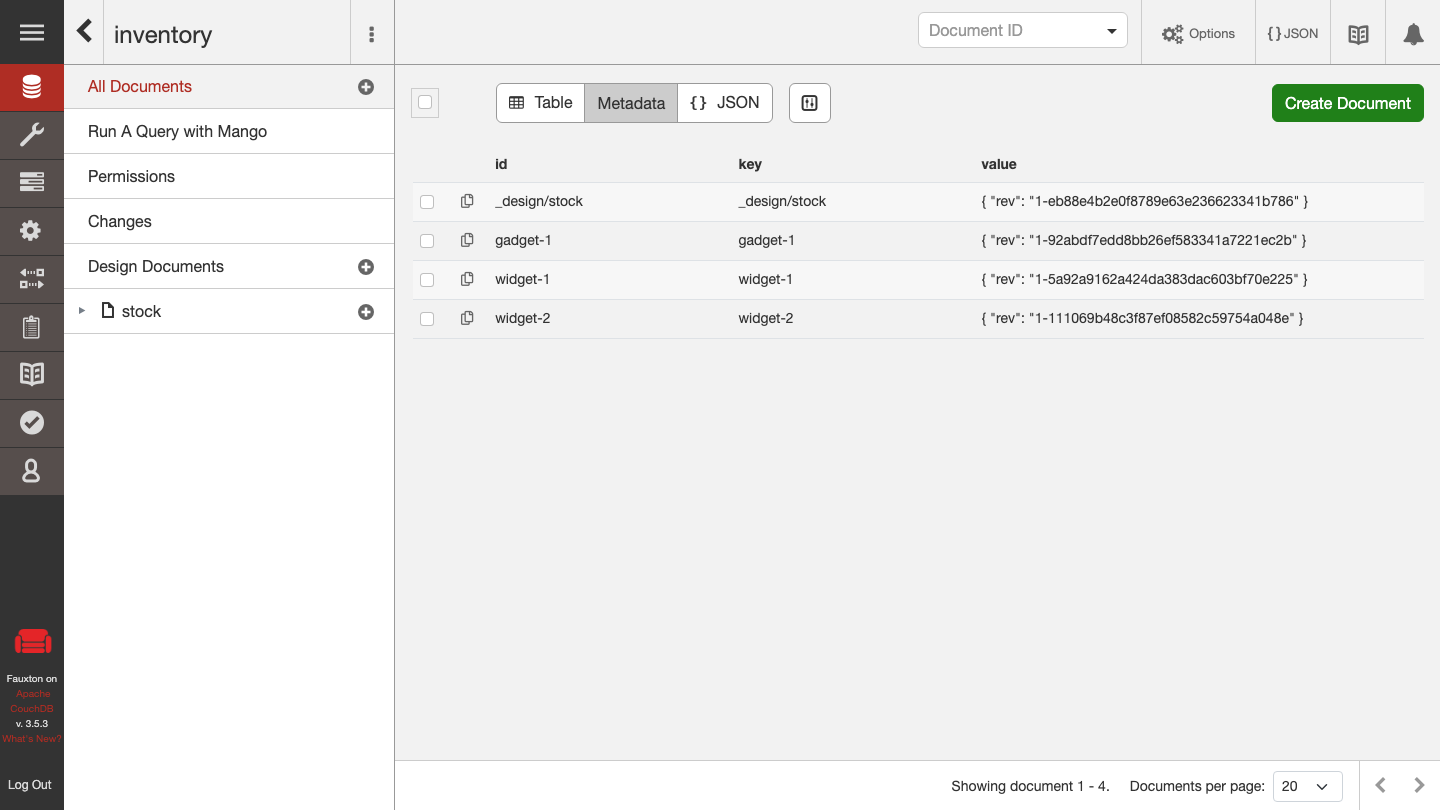Switch to Metadata view
This screenshot has height=810, width=1440.
click(631, 103)
